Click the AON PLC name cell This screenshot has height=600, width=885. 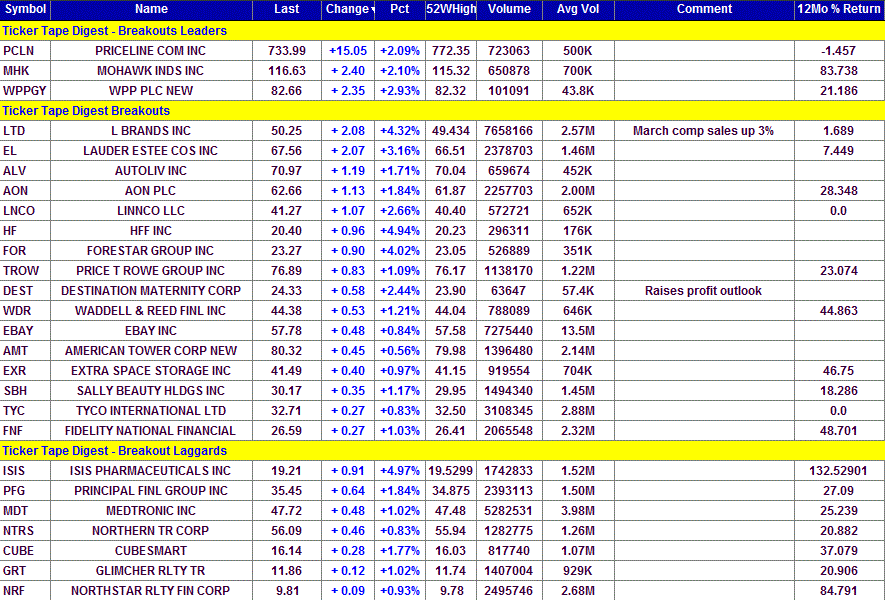pyautogui.click(x=151, y=191)
